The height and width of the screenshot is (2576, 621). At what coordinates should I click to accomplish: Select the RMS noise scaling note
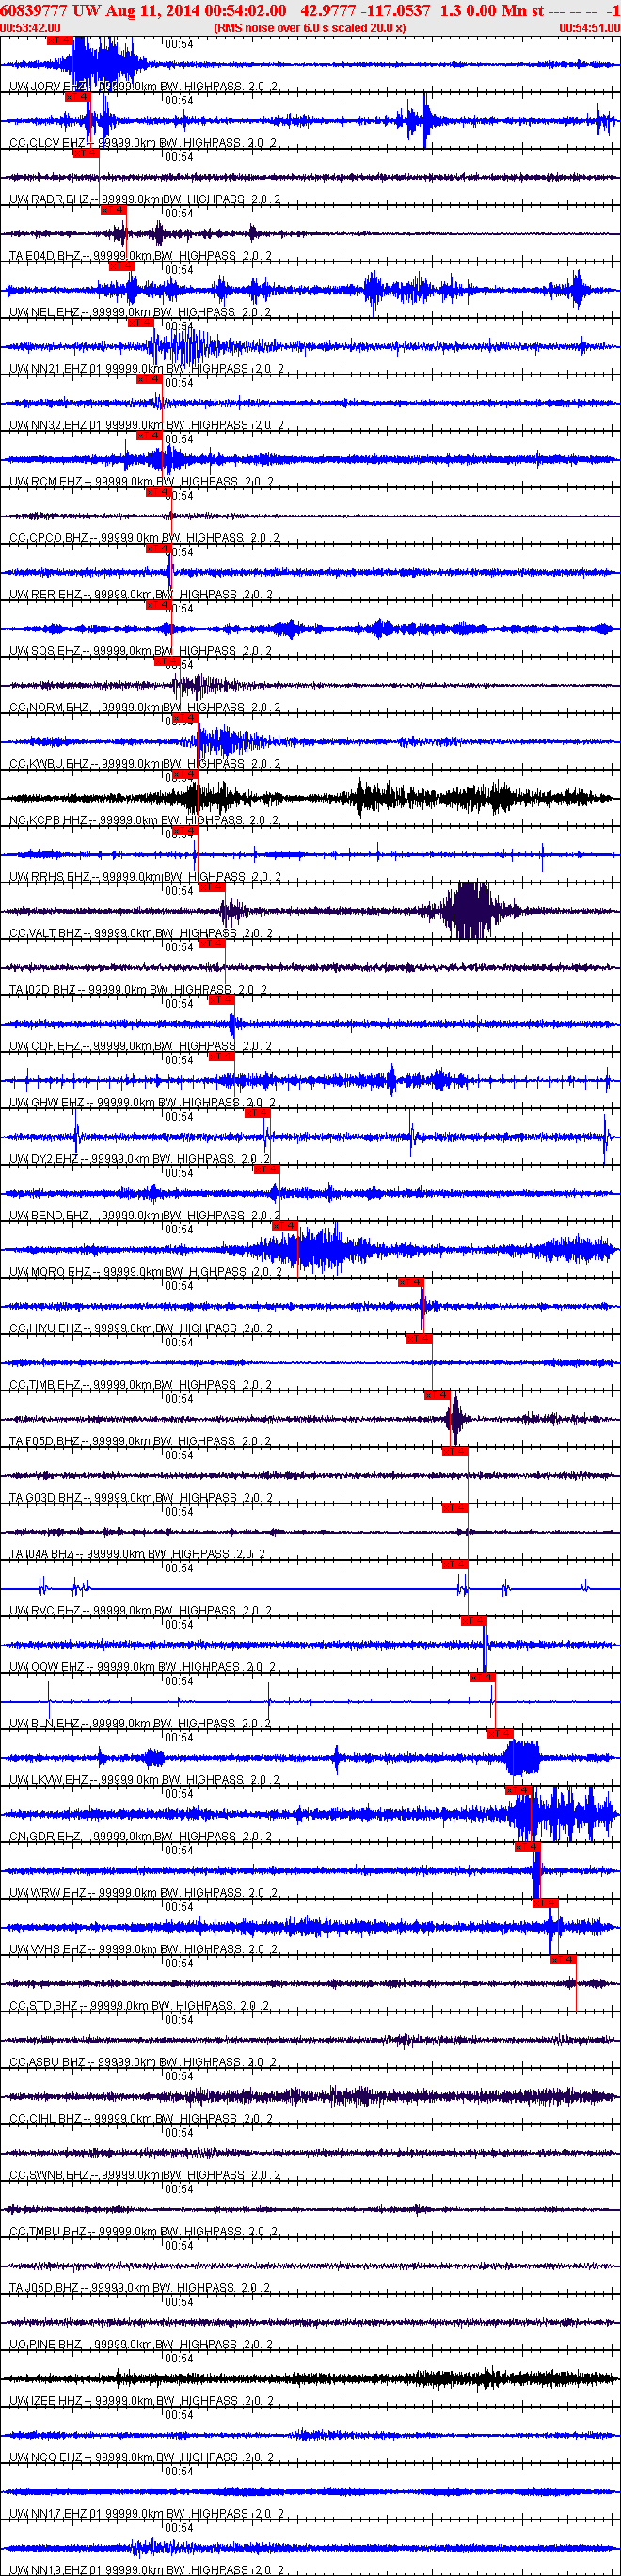coord(310,28)
